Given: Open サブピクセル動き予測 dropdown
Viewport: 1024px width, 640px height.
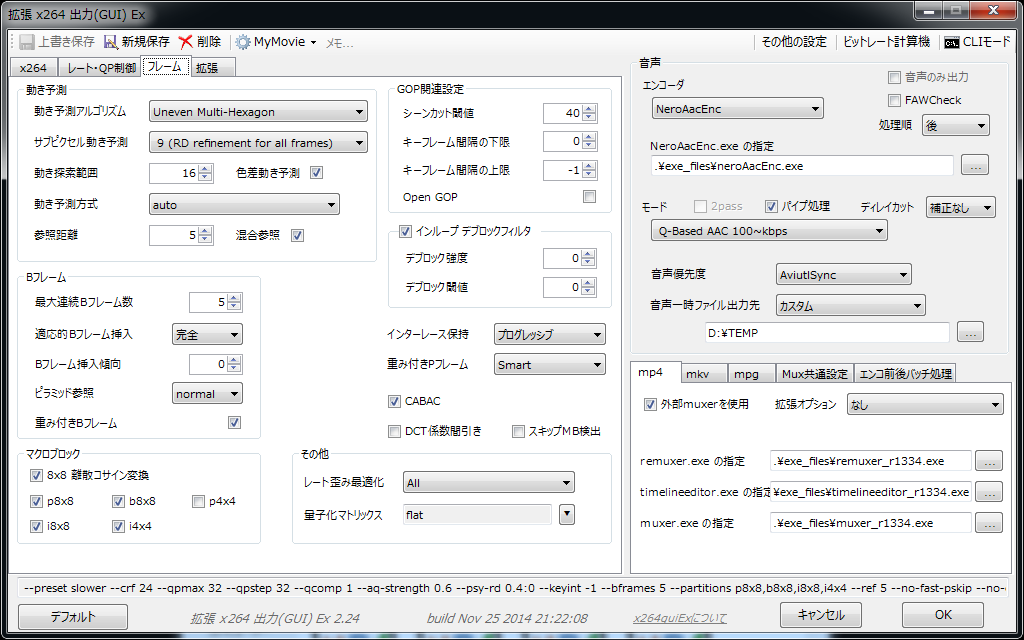Looking at the screenshot, I should click(x=258, y=142).
